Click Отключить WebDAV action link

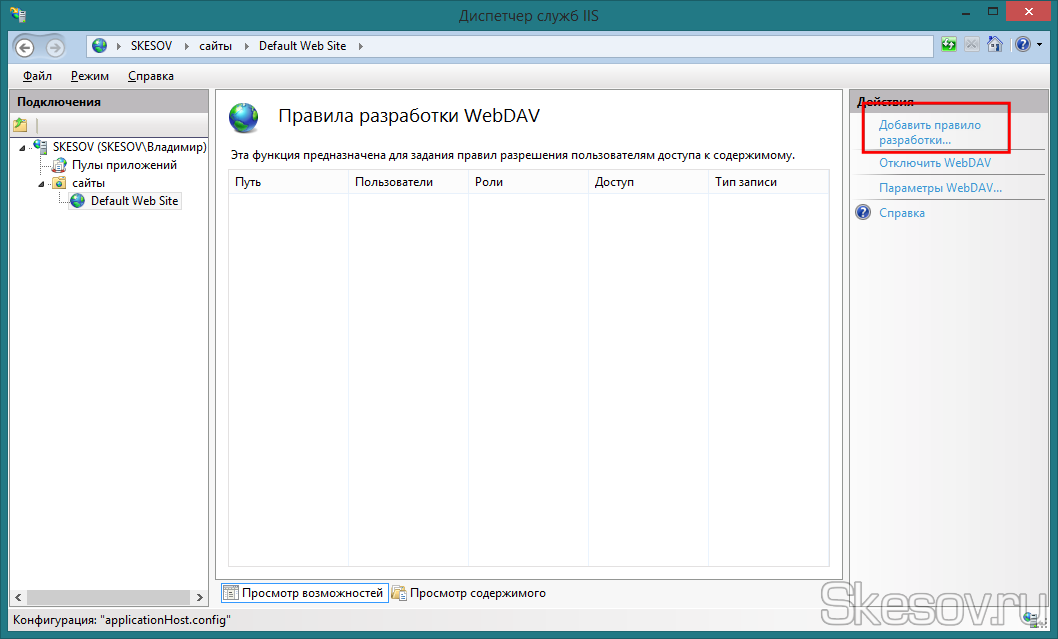[x=934, y=163]
